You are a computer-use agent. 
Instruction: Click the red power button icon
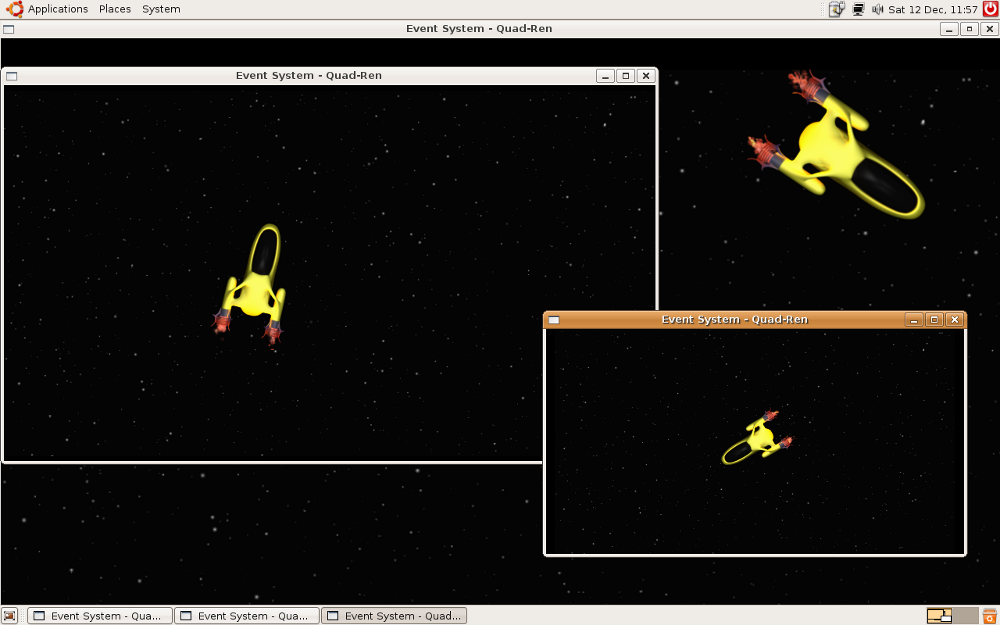[990, 9]
